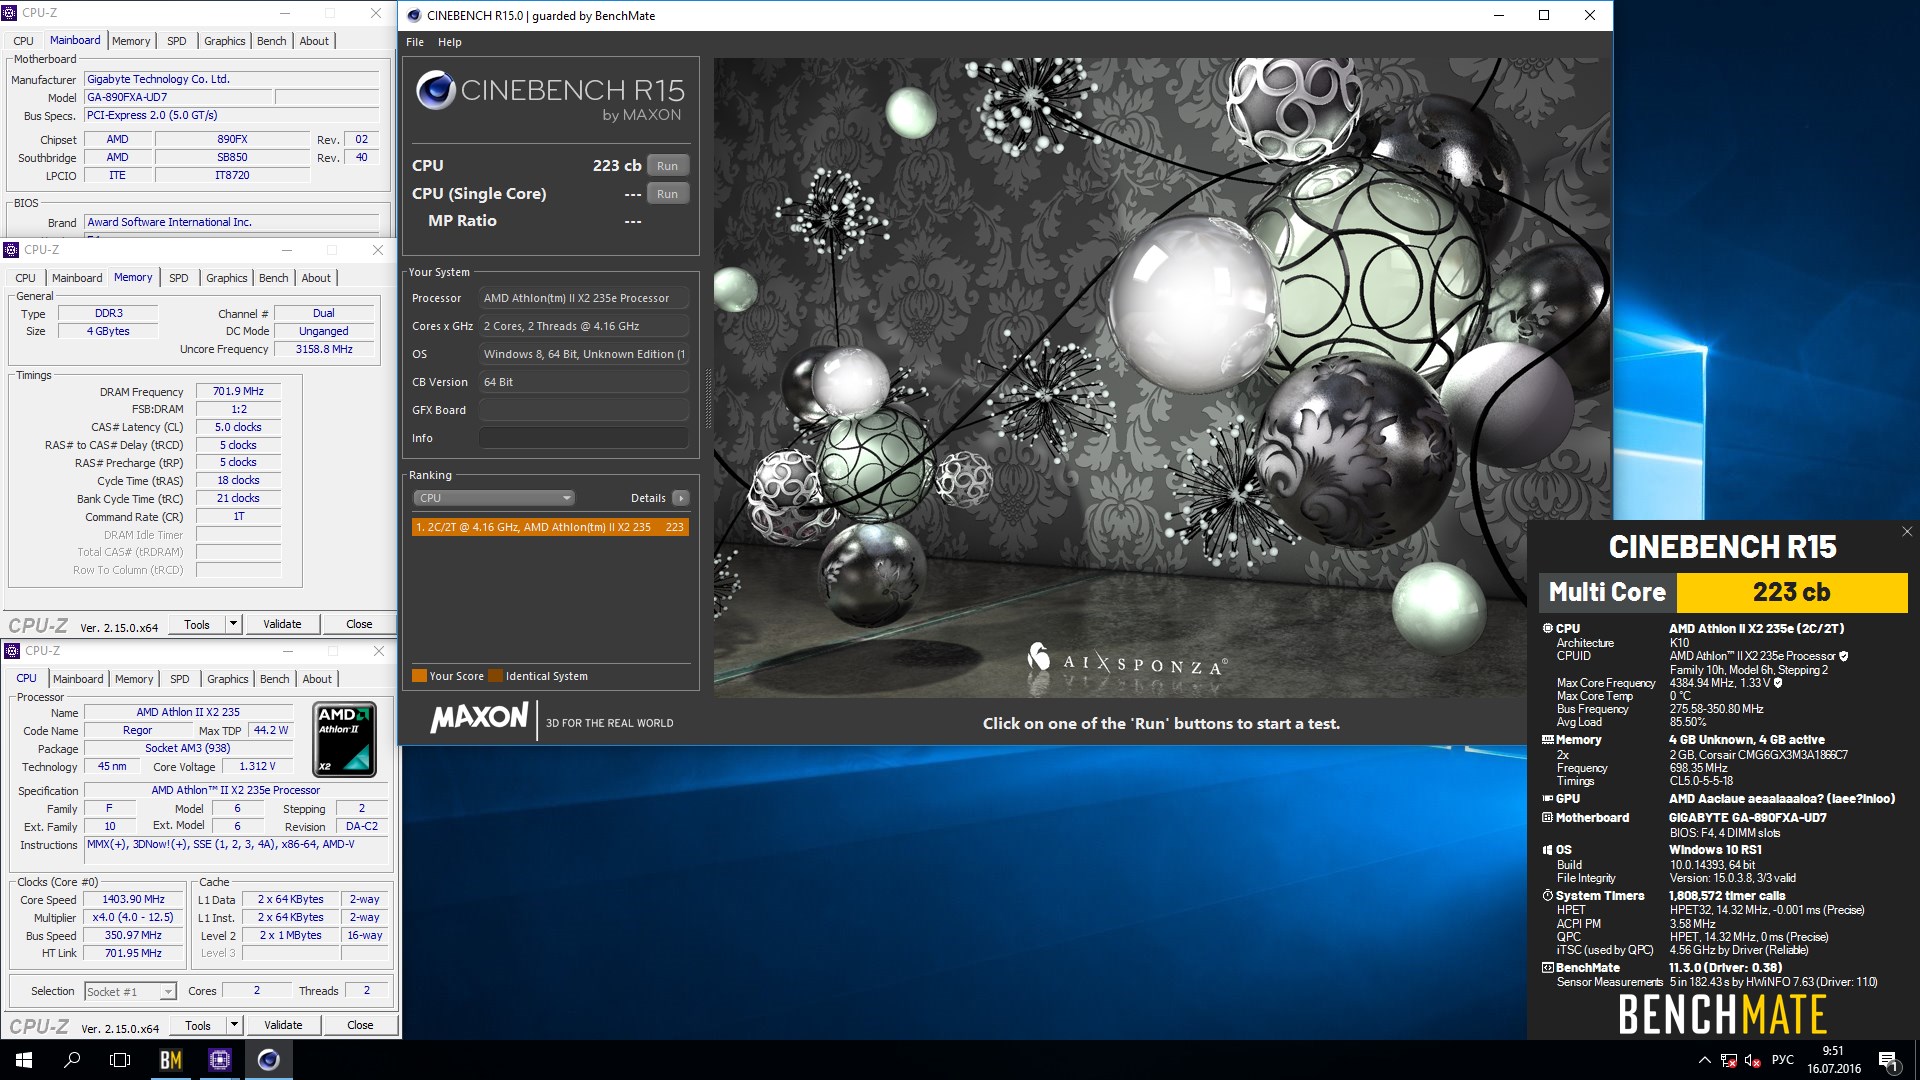The width and height of the screenshot is (1920, 1080).
Task: Click the Command Rate value 1T
Action: 238,516
